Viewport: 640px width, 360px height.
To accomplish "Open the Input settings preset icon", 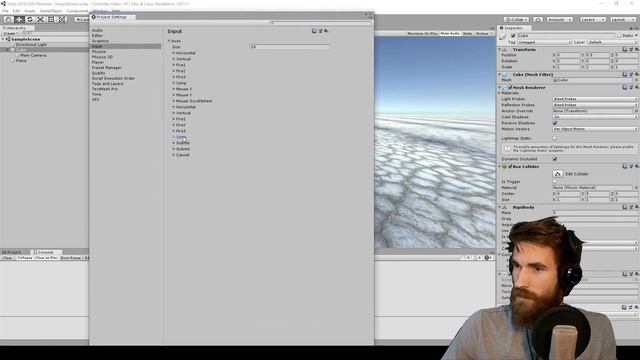I will pyautogui.click(x=320, y=31).
